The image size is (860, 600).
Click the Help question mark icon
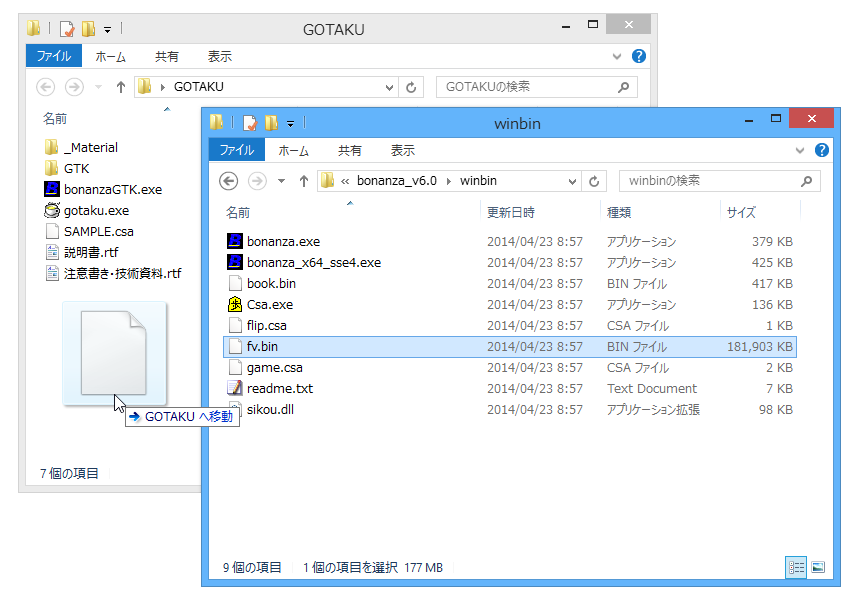(x=821, y=150)
